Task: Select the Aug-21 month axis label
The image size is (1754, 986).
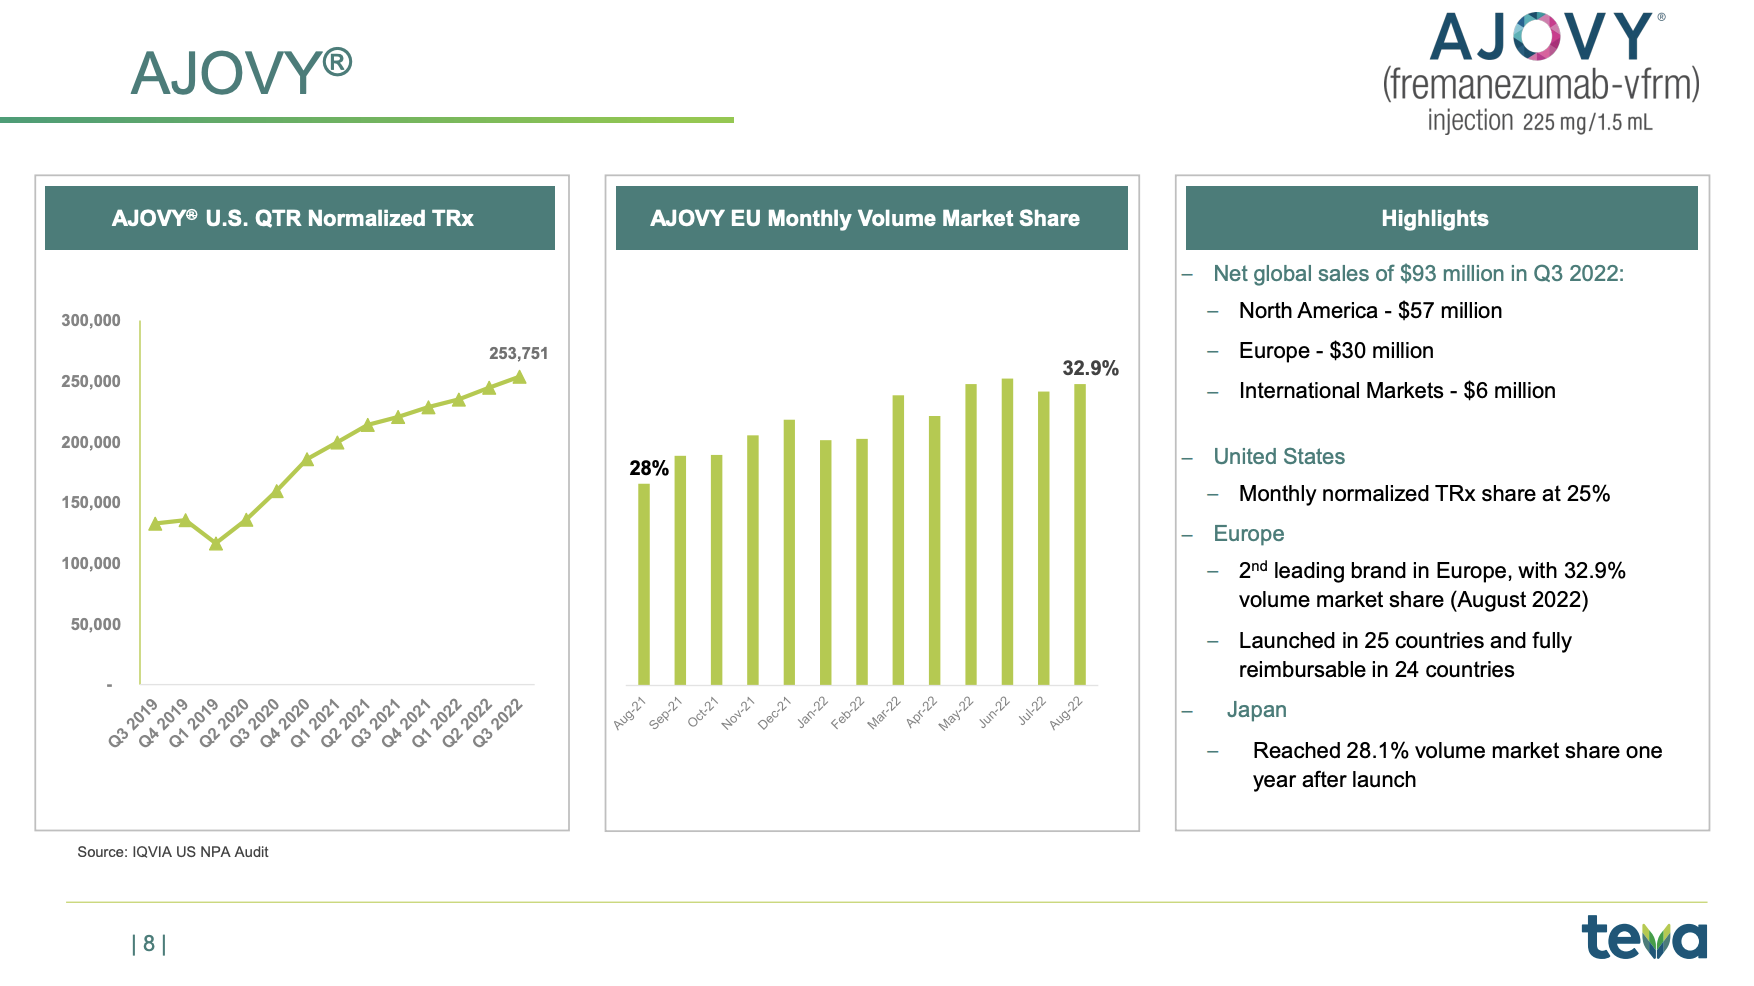Action: (x=630, y=712)
